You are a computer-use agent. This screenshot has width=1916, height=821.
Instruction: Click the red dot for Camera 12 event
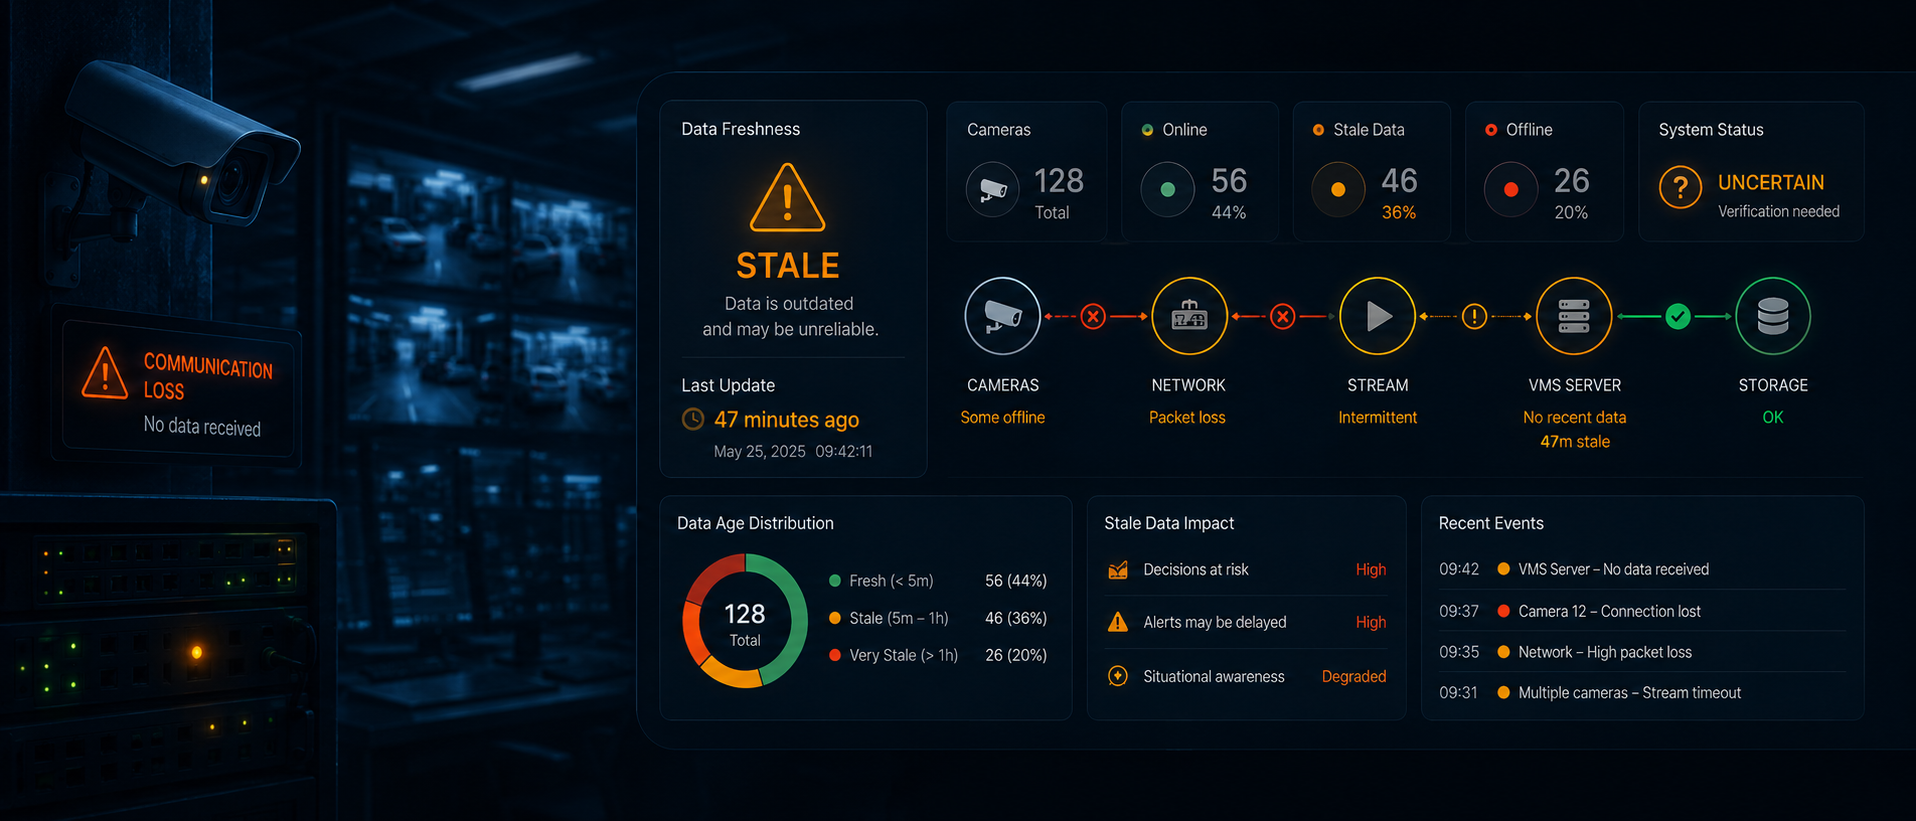pos(1503,611)
